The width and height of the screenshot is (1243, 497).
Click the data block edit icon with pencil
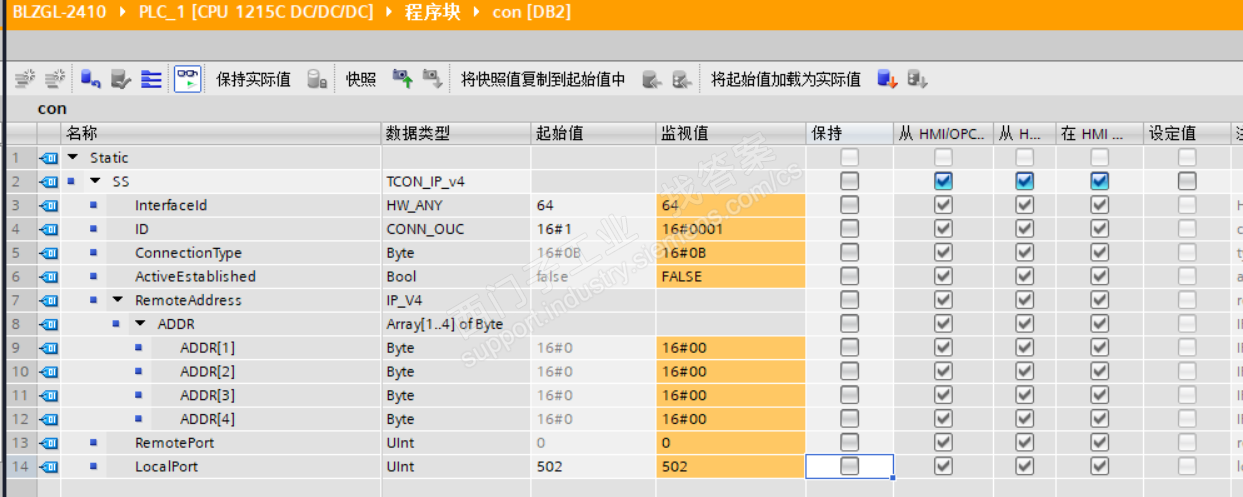click(121, 79)
